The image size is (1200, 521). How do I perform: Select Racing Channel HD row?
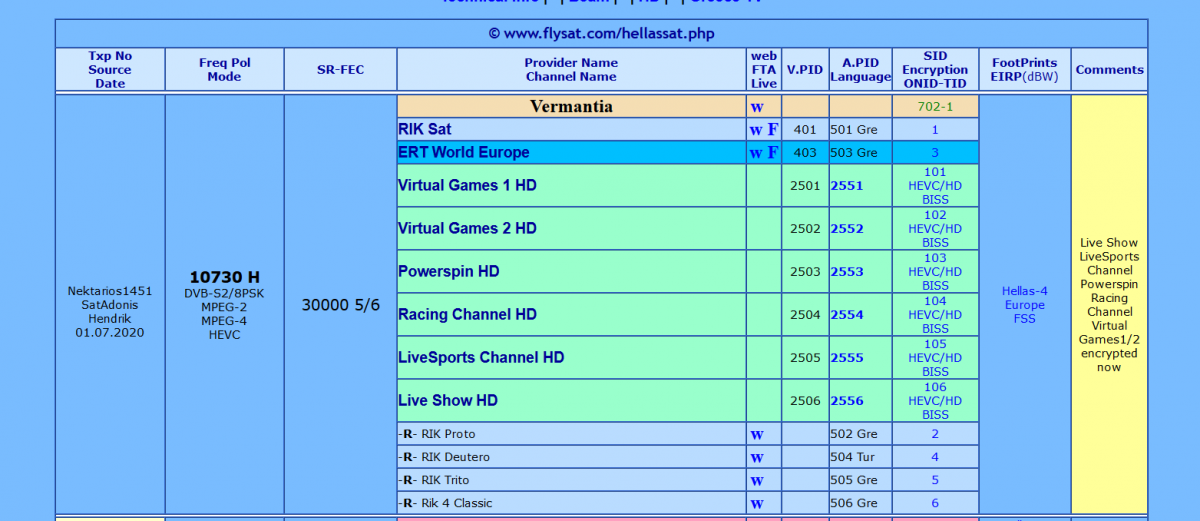(x=467, y=315)
